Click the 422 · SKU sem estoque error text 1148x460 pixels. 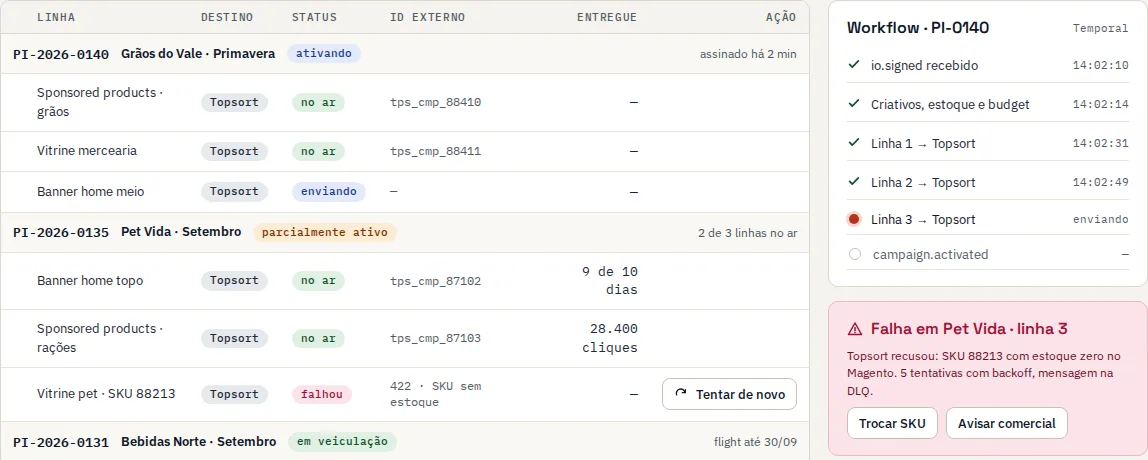(436, 394)
